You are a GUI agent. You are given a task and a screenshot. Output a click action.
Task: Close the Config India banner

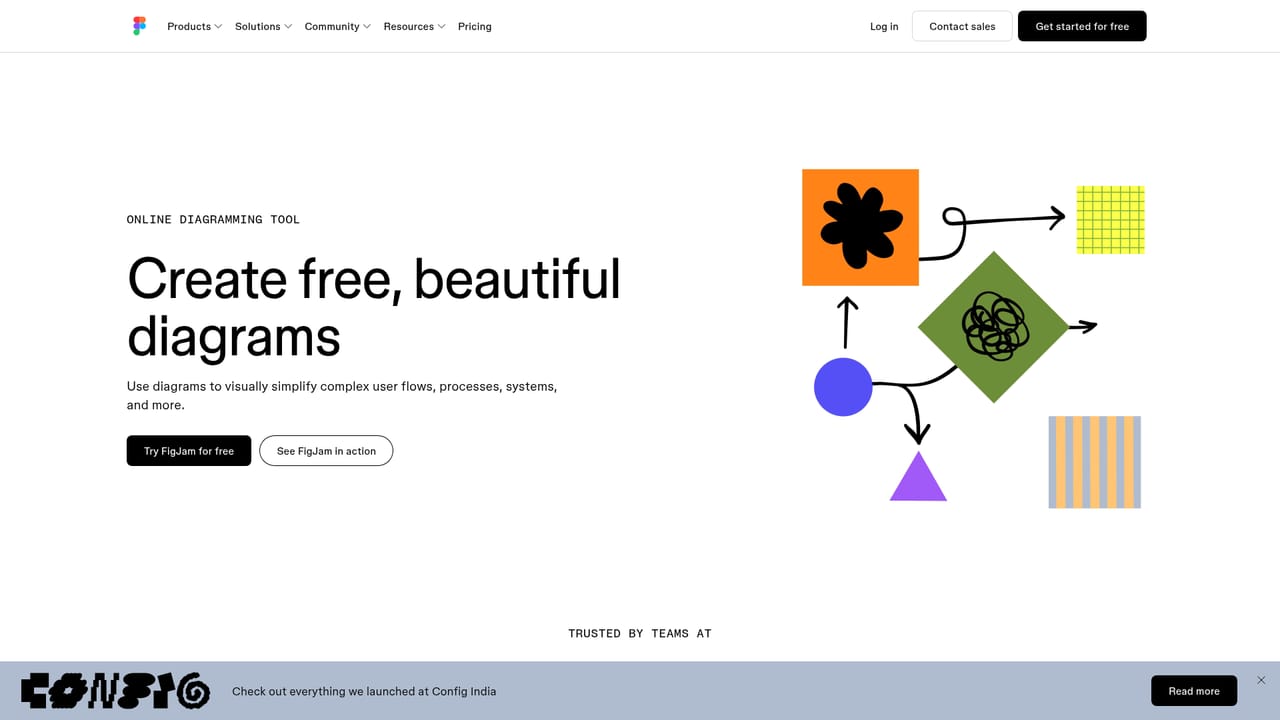[x=1261, y=680]
